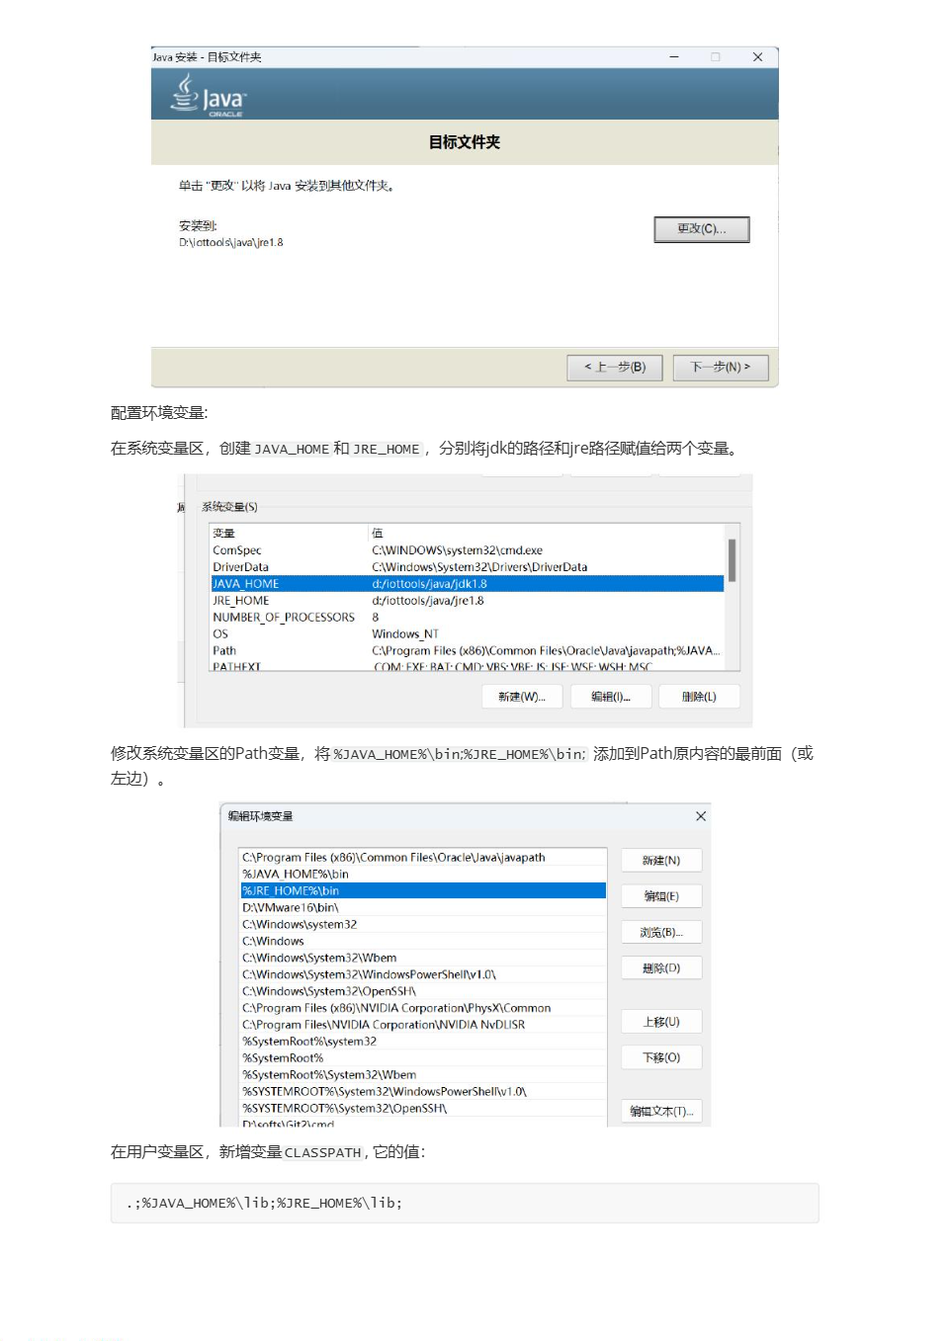Click 删除(L) under system variables
Viewport: 950px width, 1341px height.
(699, 697)
